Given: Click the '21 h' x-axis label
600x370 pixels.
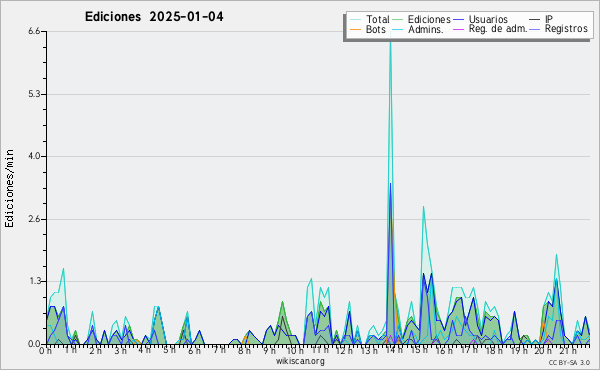Looking at the screenshot, I should (x=567, y=350).
